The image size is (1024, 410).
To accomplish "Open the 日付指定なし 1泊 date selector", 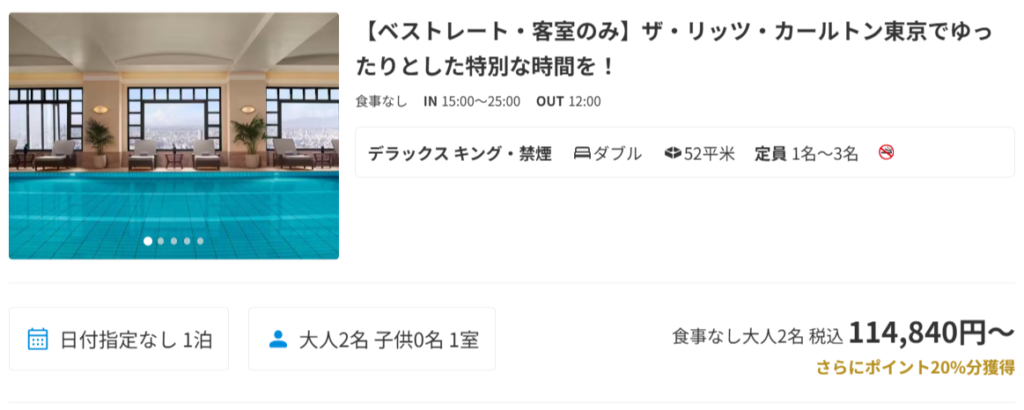I will 119,339.
